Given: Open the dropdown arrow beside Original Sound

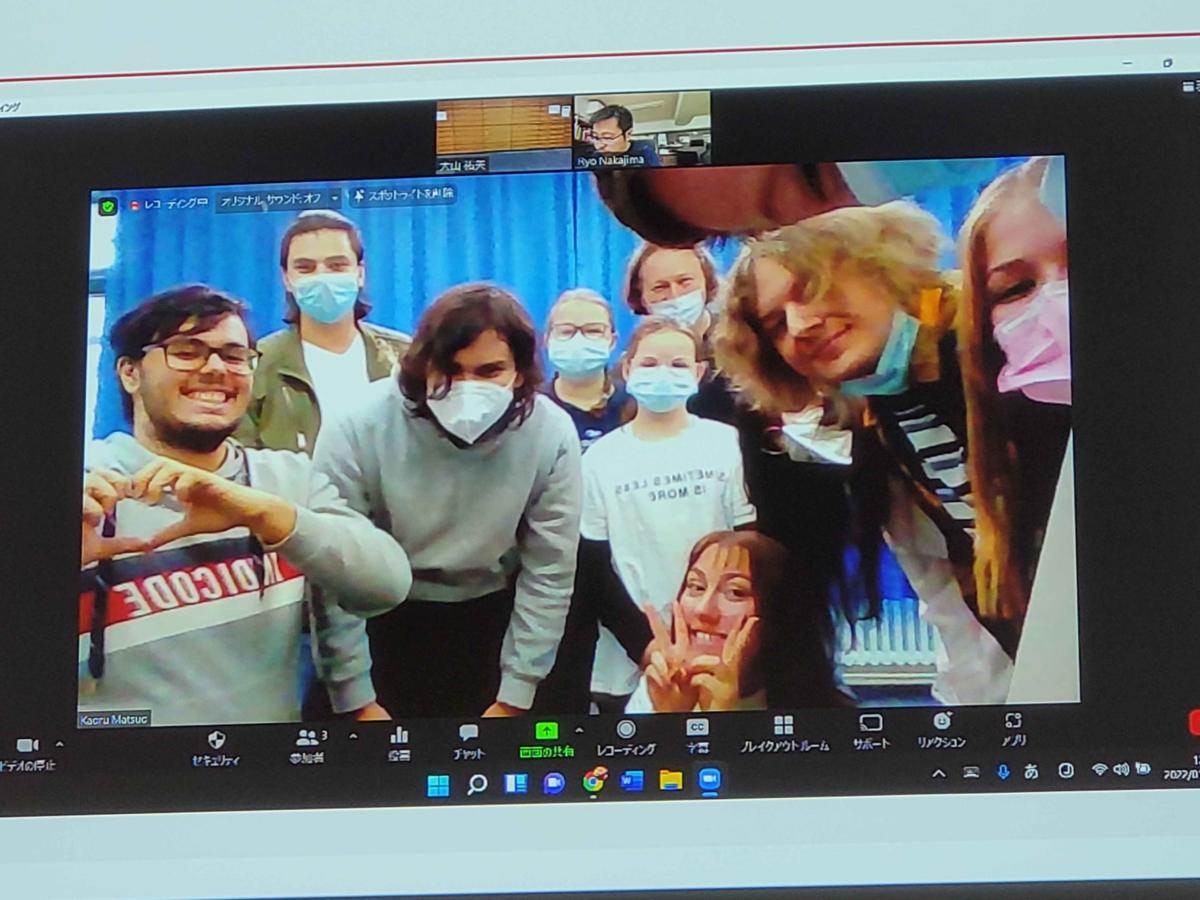Looking at the screenshot, I should (x=335, y=199).
